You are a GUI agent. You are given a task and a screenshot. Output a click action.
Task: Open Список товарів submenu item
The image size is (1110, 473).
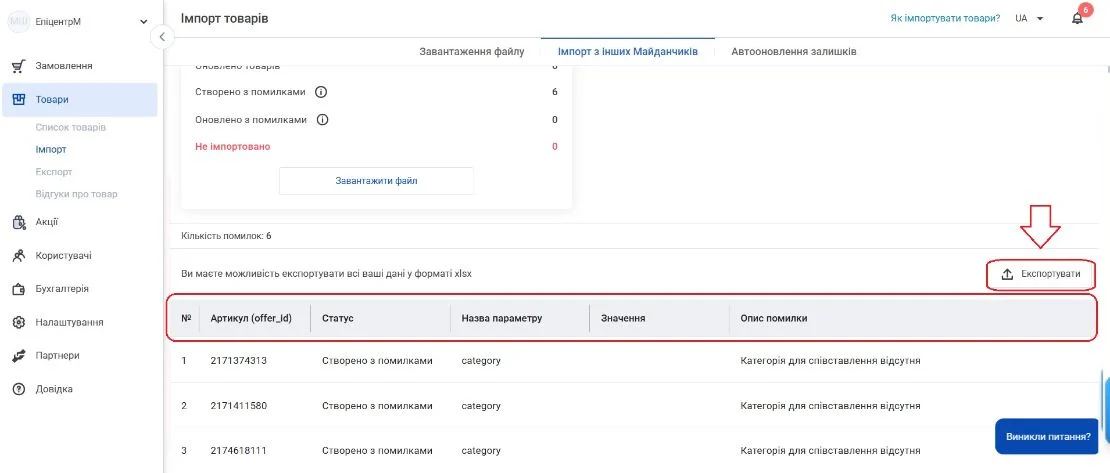coord(71,127)
